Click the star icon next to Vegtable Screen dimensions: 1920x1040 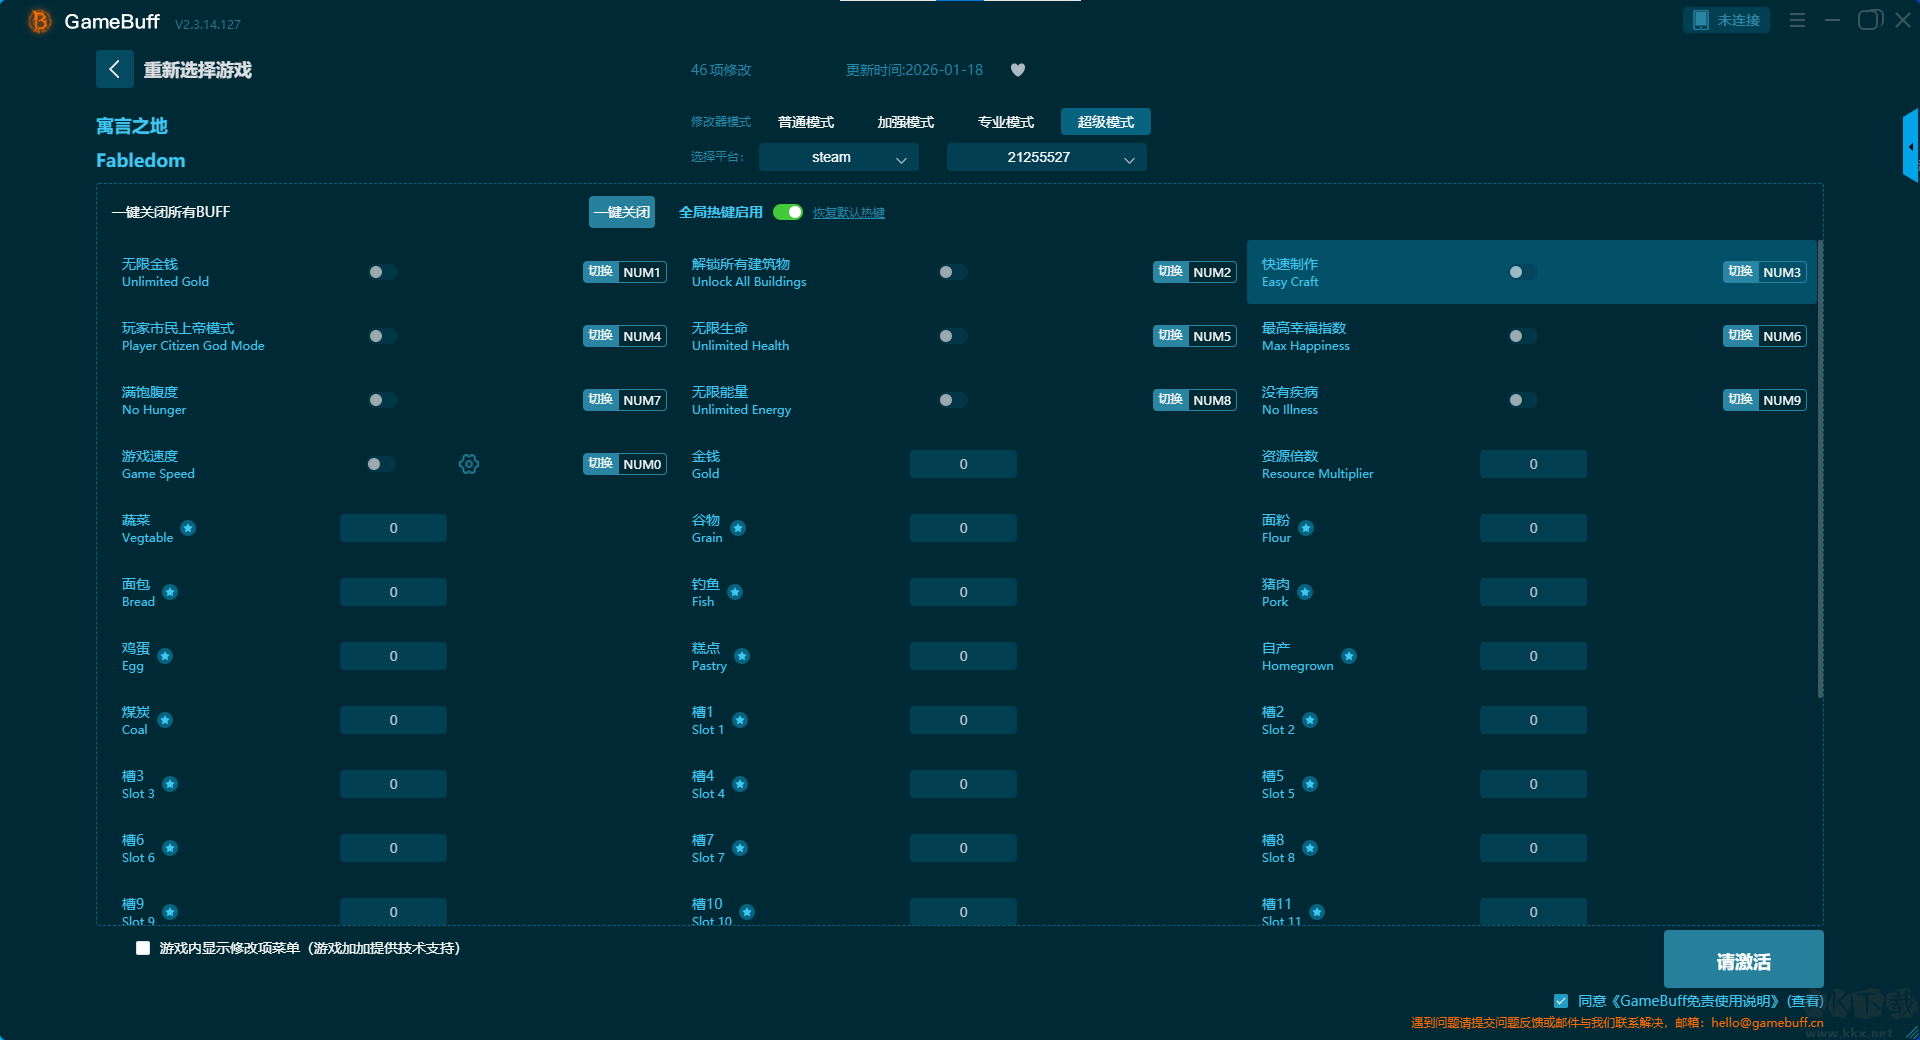[x=188, y=528]
